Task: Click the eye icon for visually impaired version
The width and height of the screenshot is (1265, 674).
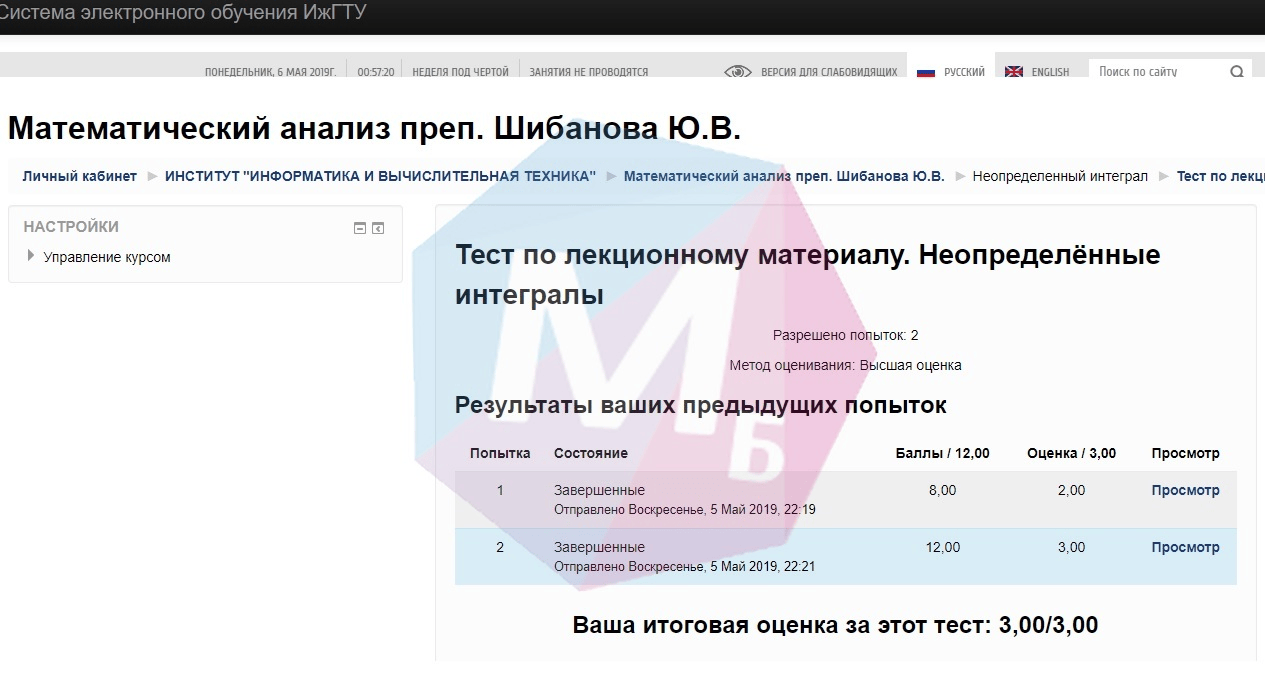Action: 737,72
